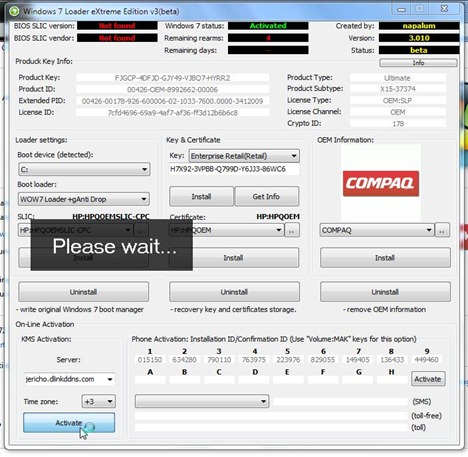Image resolution: width=468 pixels, height=457 pixels.
Task: Click browse button beside COMPAQ dropdown
Action: [x=442, y=230]
